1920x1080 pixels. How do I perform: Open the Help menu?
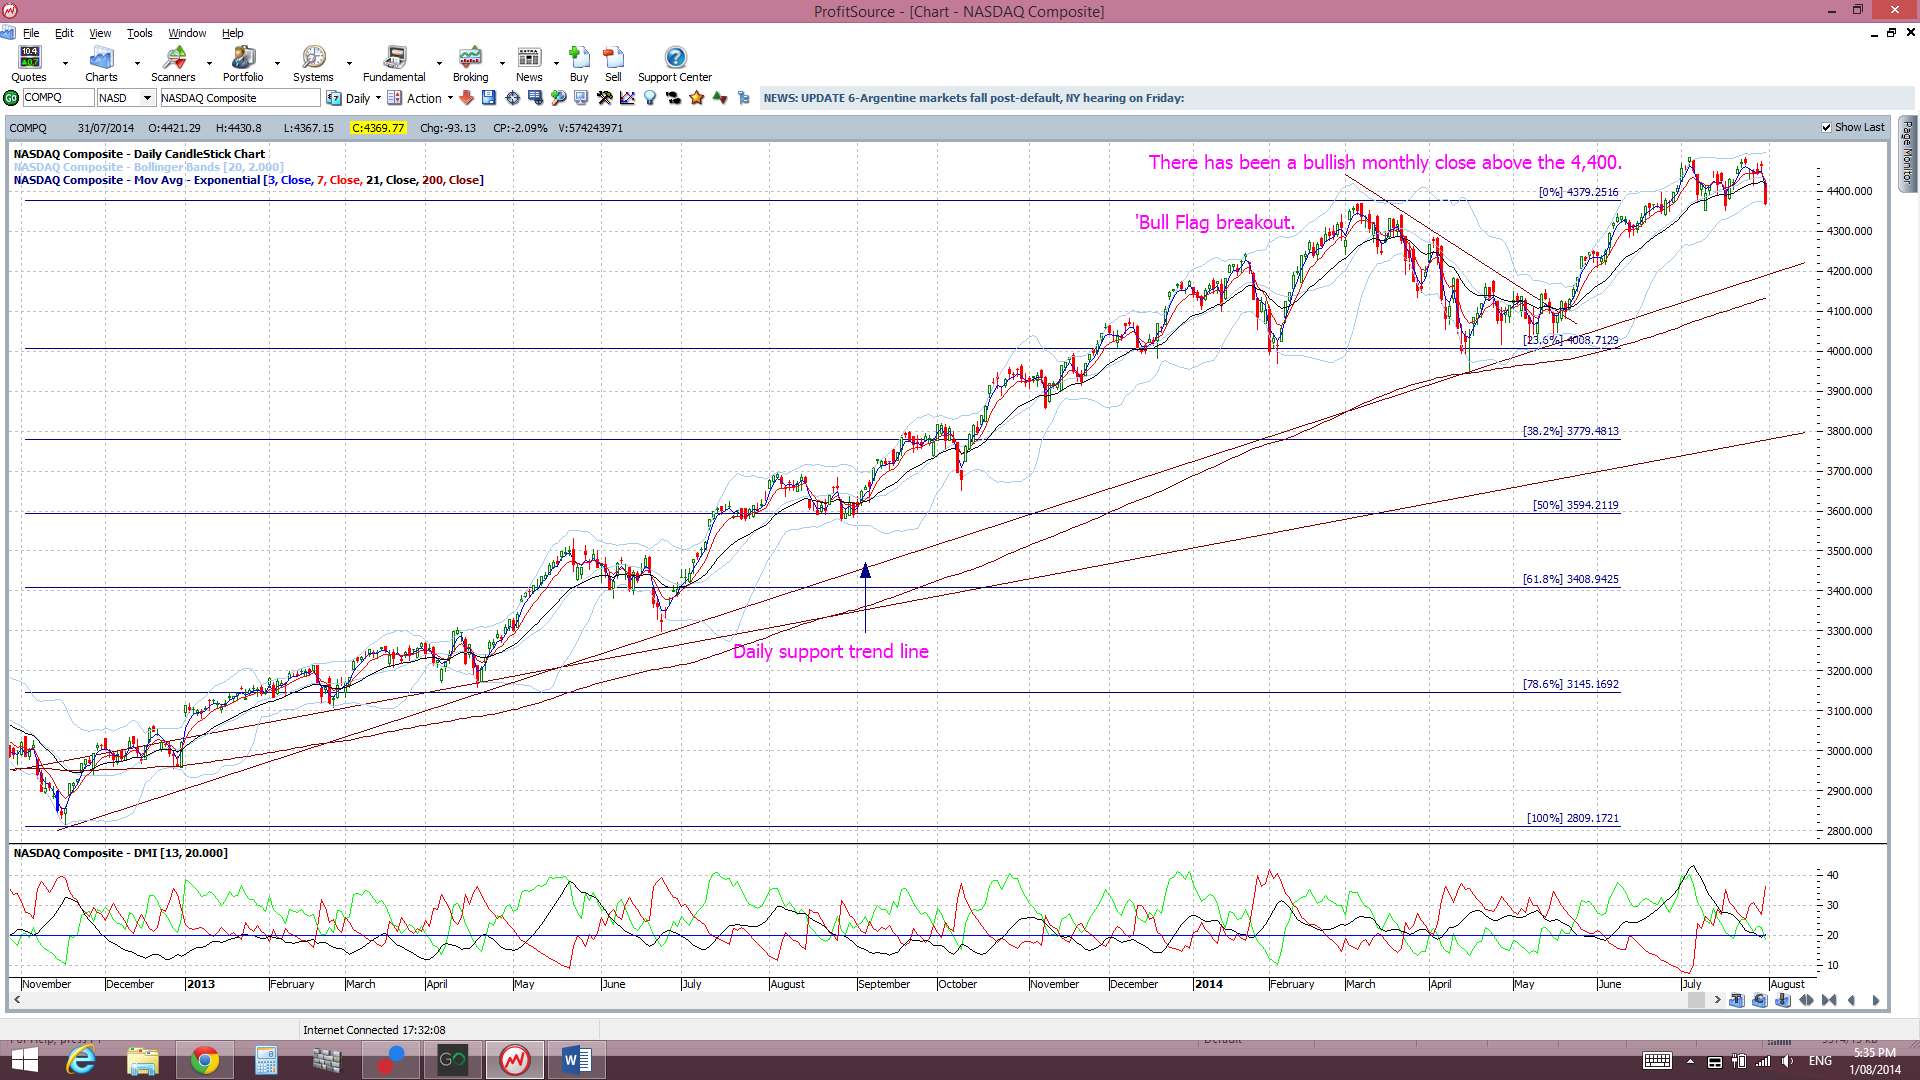click(232, 33)
